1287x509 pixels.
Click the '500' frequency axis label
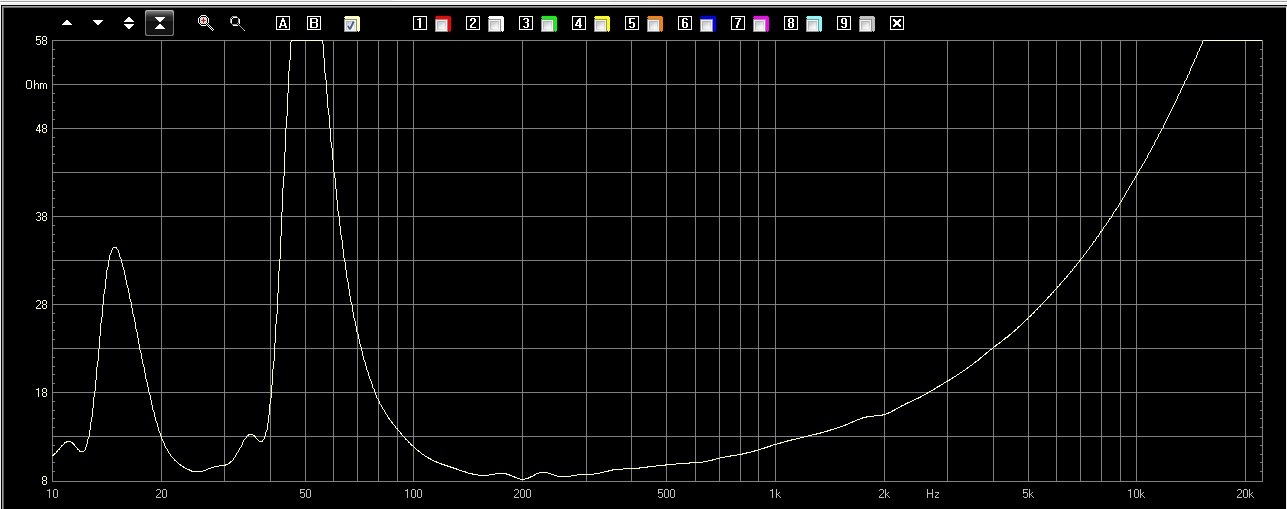tap(666, 494)
